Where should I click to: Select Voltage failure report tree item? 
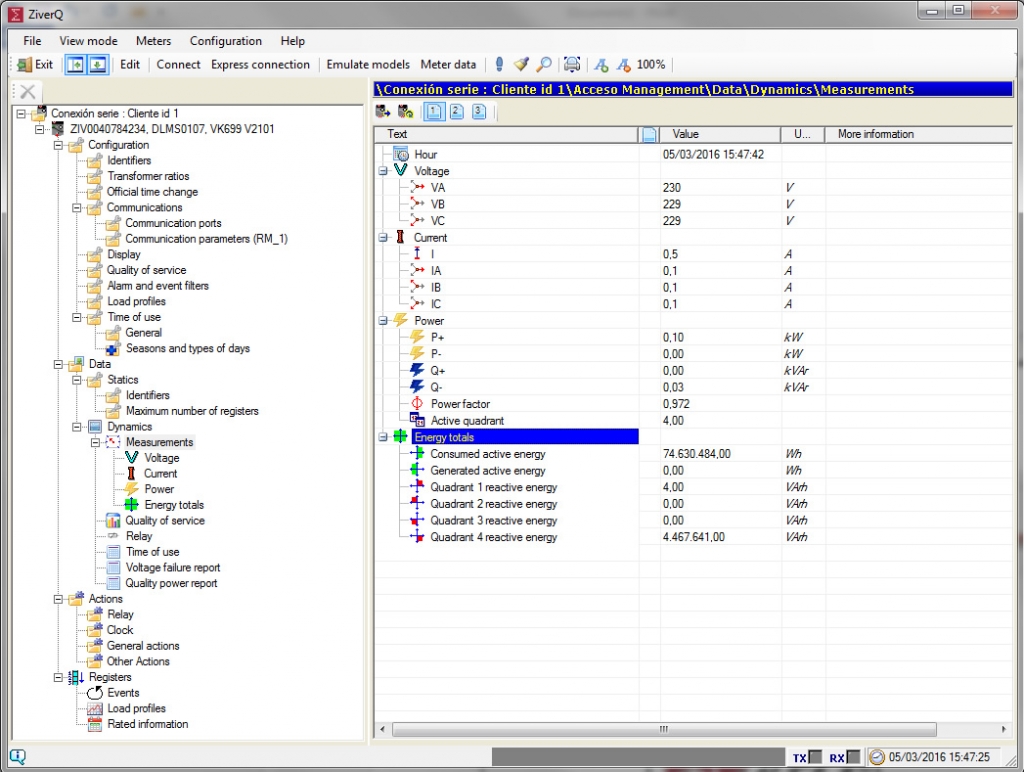(173, 567)
